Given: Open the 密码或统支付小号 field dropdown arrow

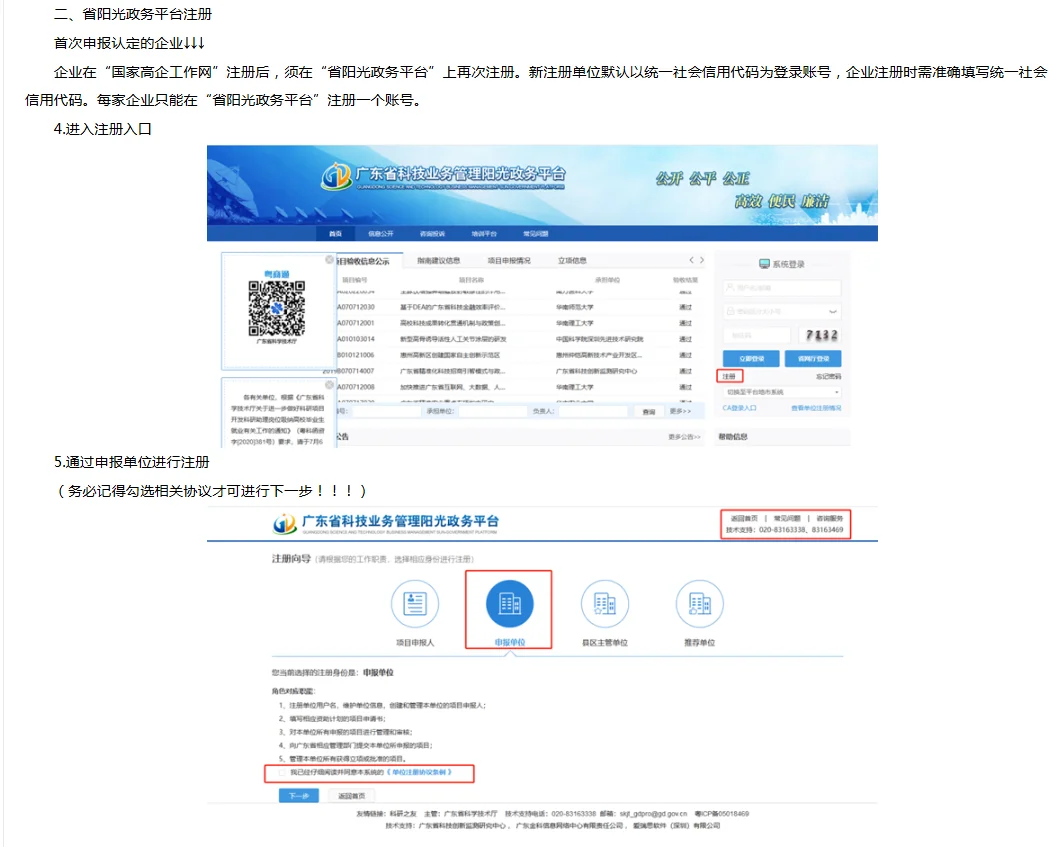Looking at the screenshot, I should pos(833,312).
